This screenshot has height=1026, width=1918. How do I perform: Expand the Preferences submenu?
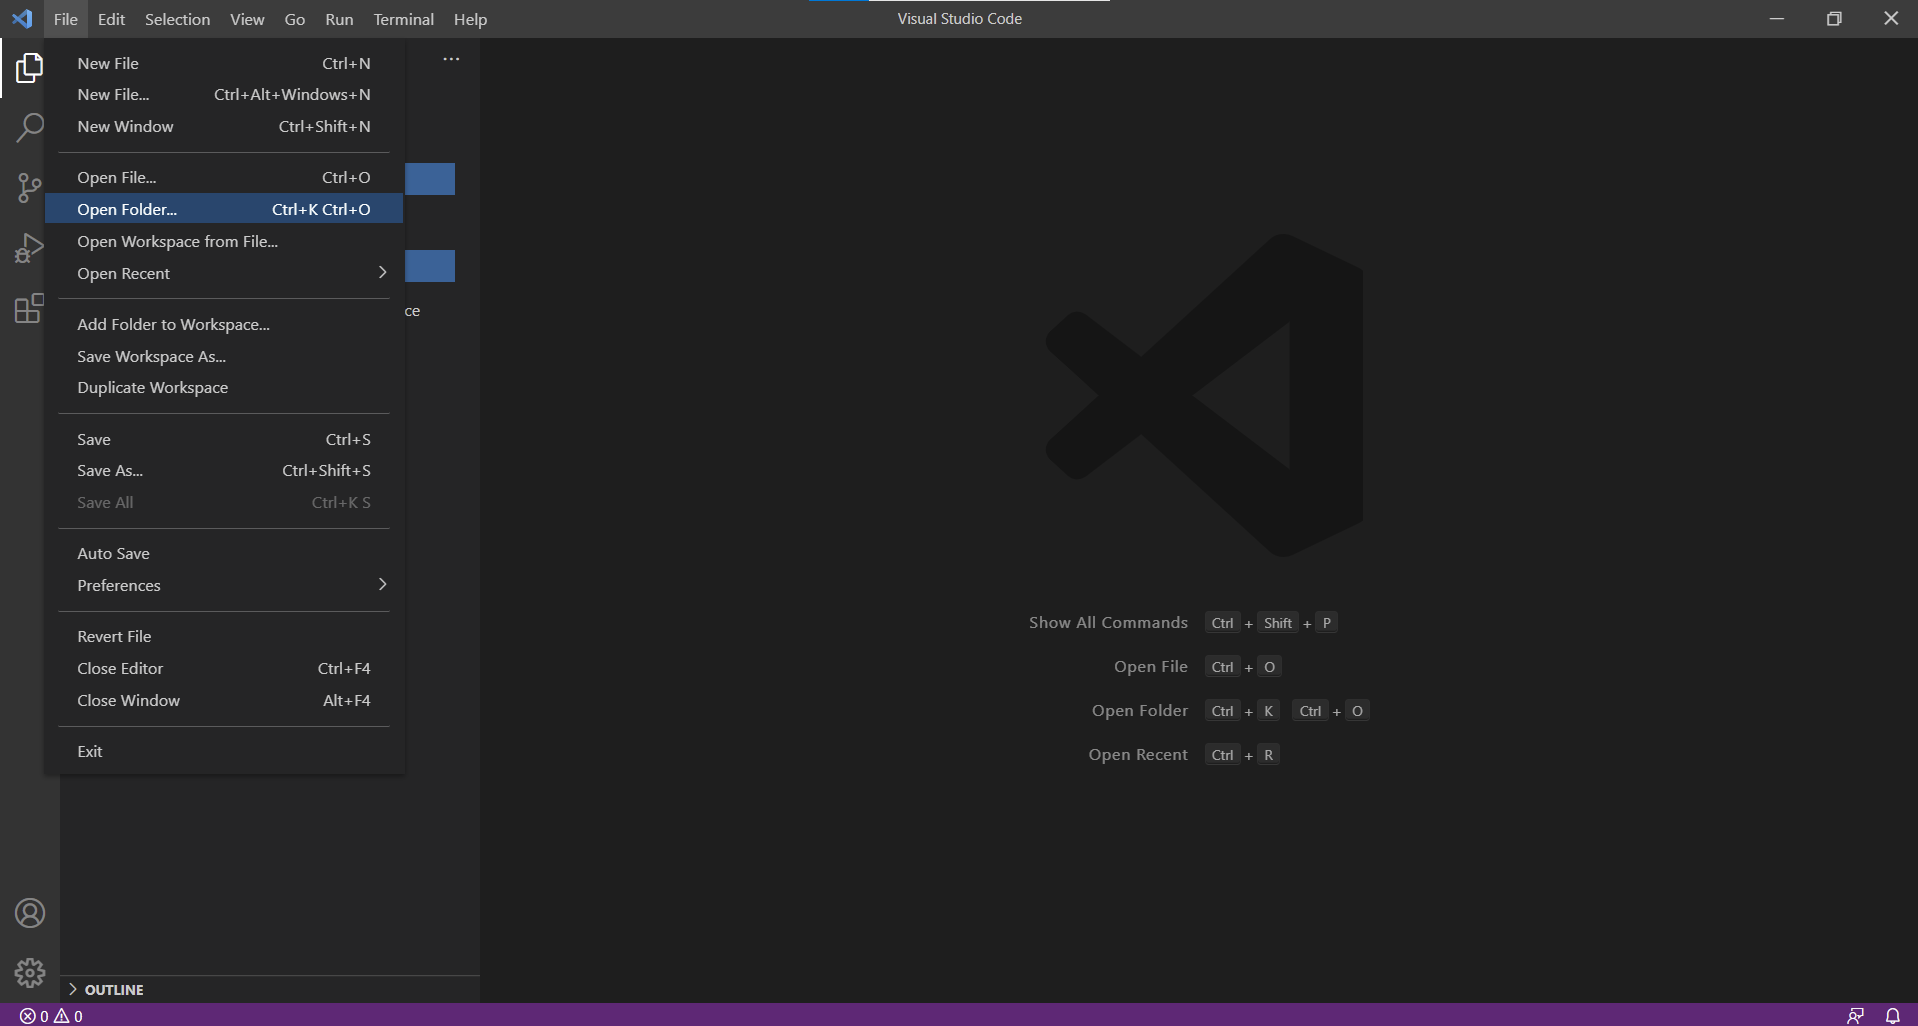[x=224, y=585]
